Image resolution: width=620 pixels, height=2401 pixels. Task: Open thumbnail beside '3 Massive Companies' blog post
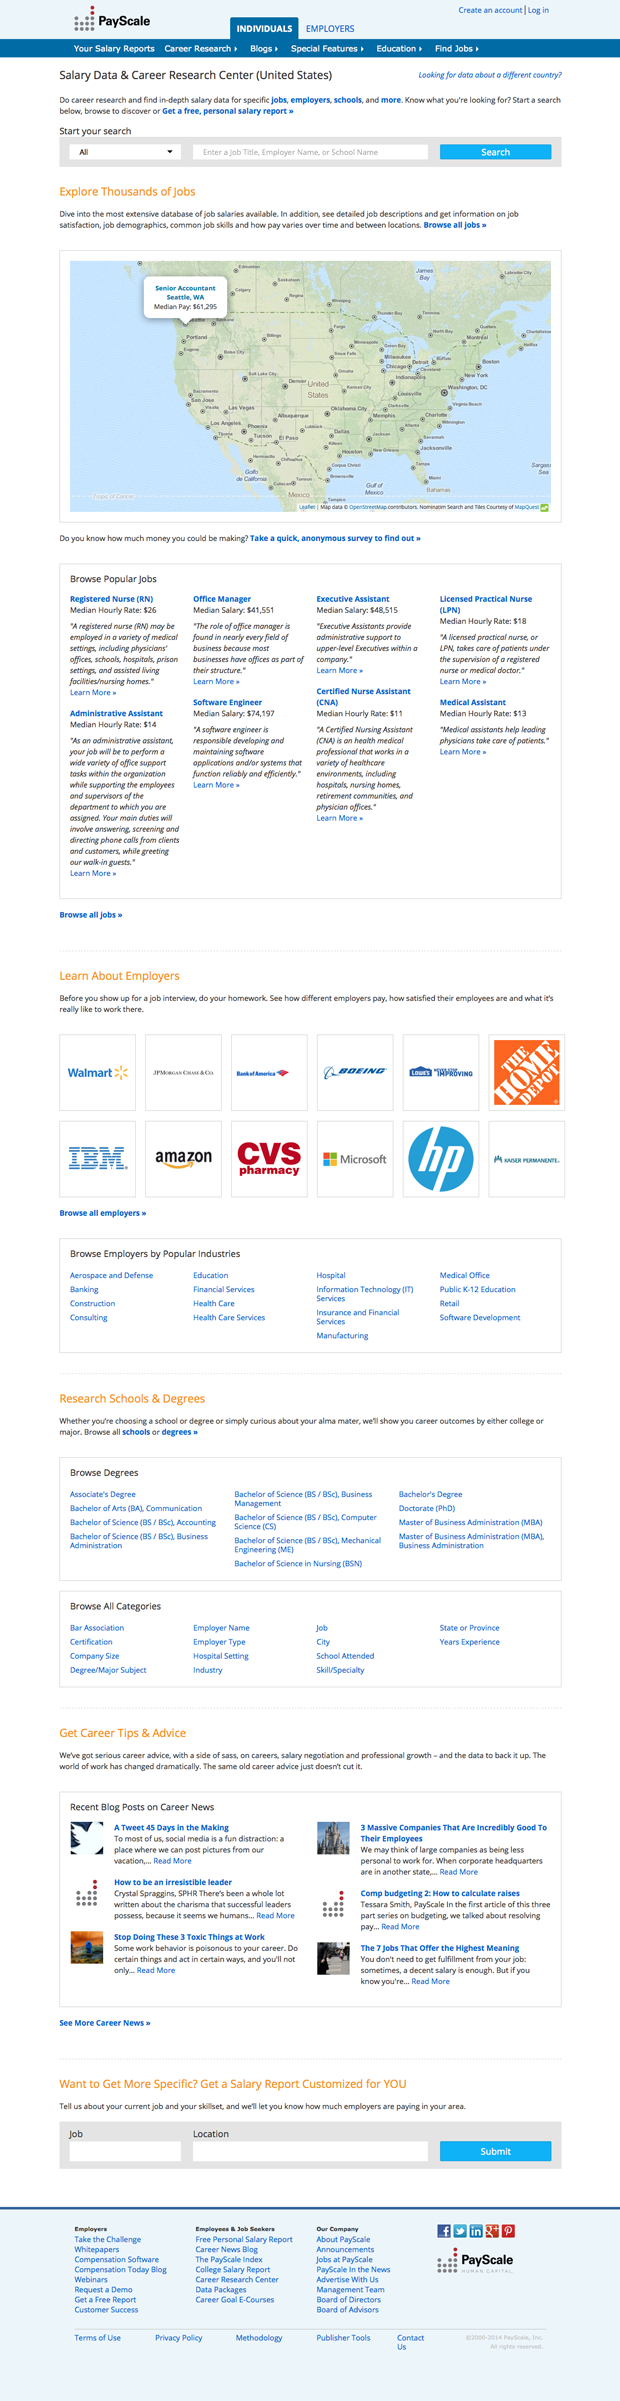(333, 1838)
